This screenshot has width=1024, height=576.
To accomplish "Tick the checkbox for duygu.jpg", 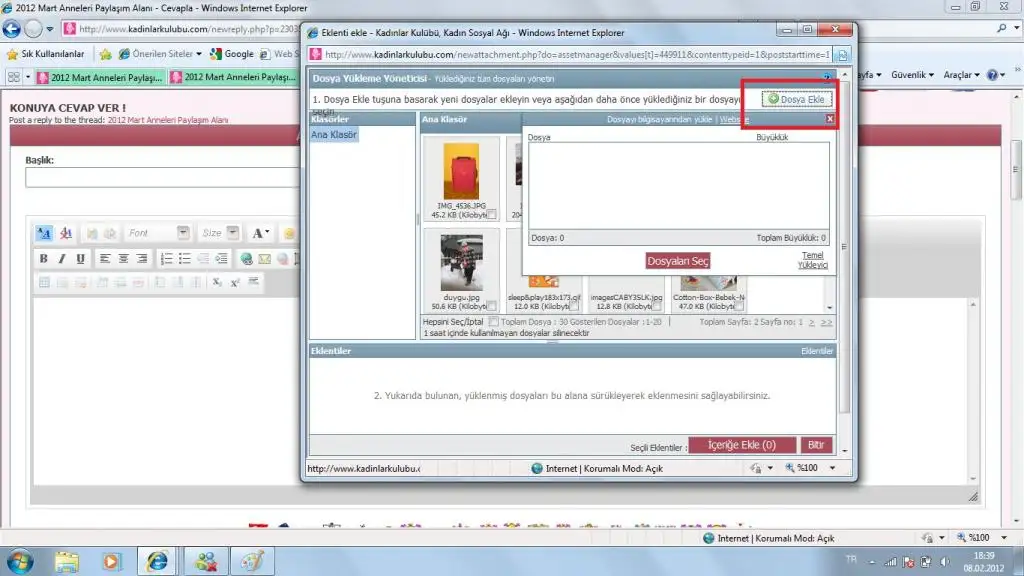I will click(492, 306).
